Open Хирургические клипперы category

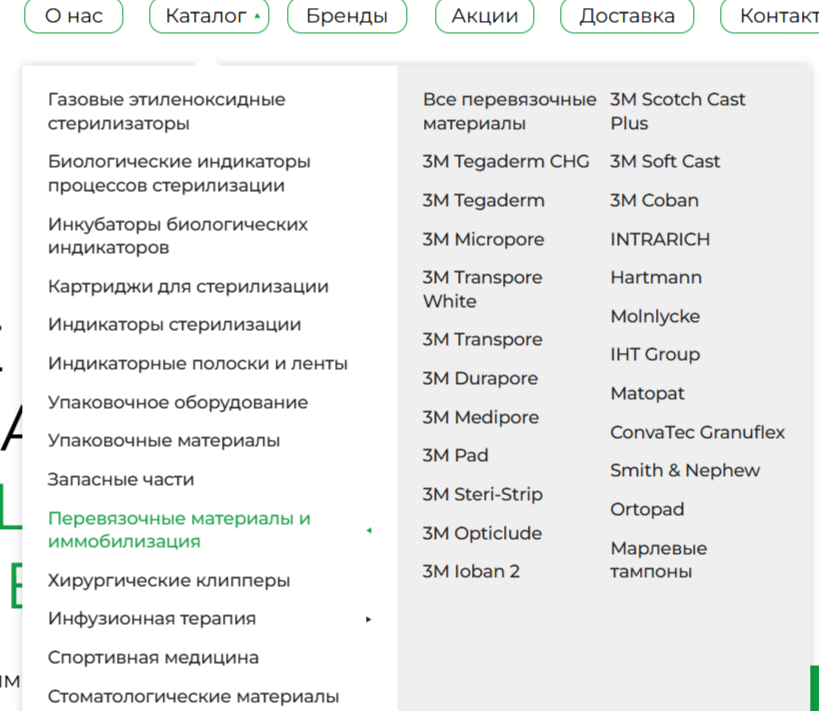tap(169, 580)
